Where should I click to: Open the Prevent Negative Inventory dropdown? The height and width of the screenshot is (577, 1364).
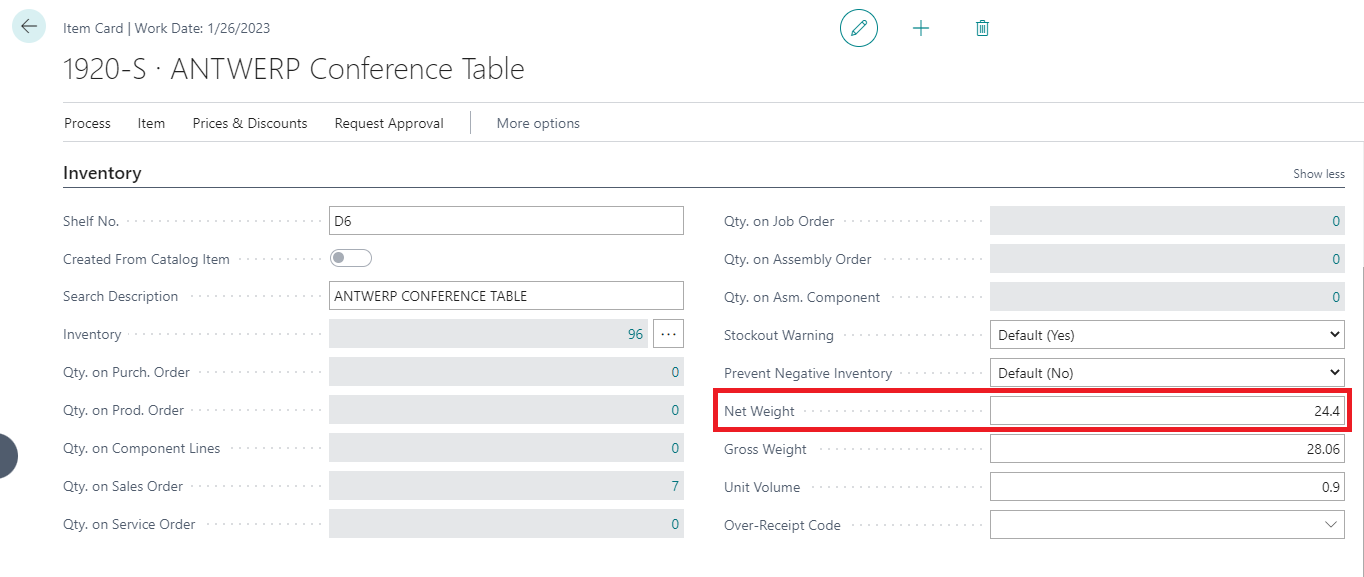[1166, 373]
